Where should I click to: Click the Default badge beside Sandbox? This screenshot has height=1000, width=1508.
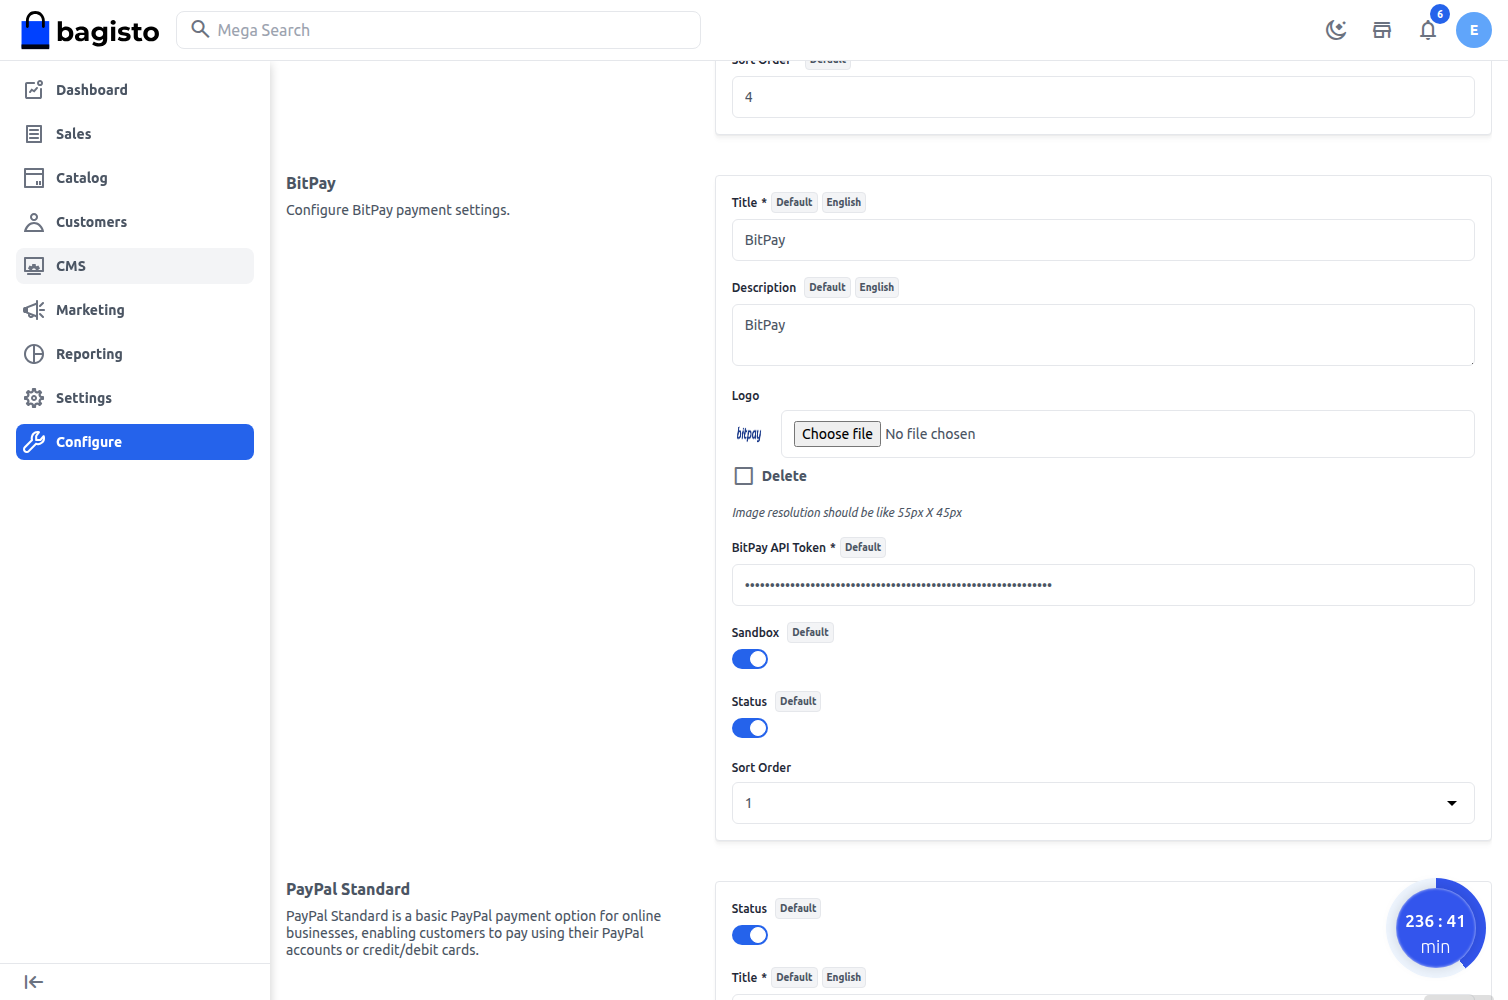tap(810, 632)
